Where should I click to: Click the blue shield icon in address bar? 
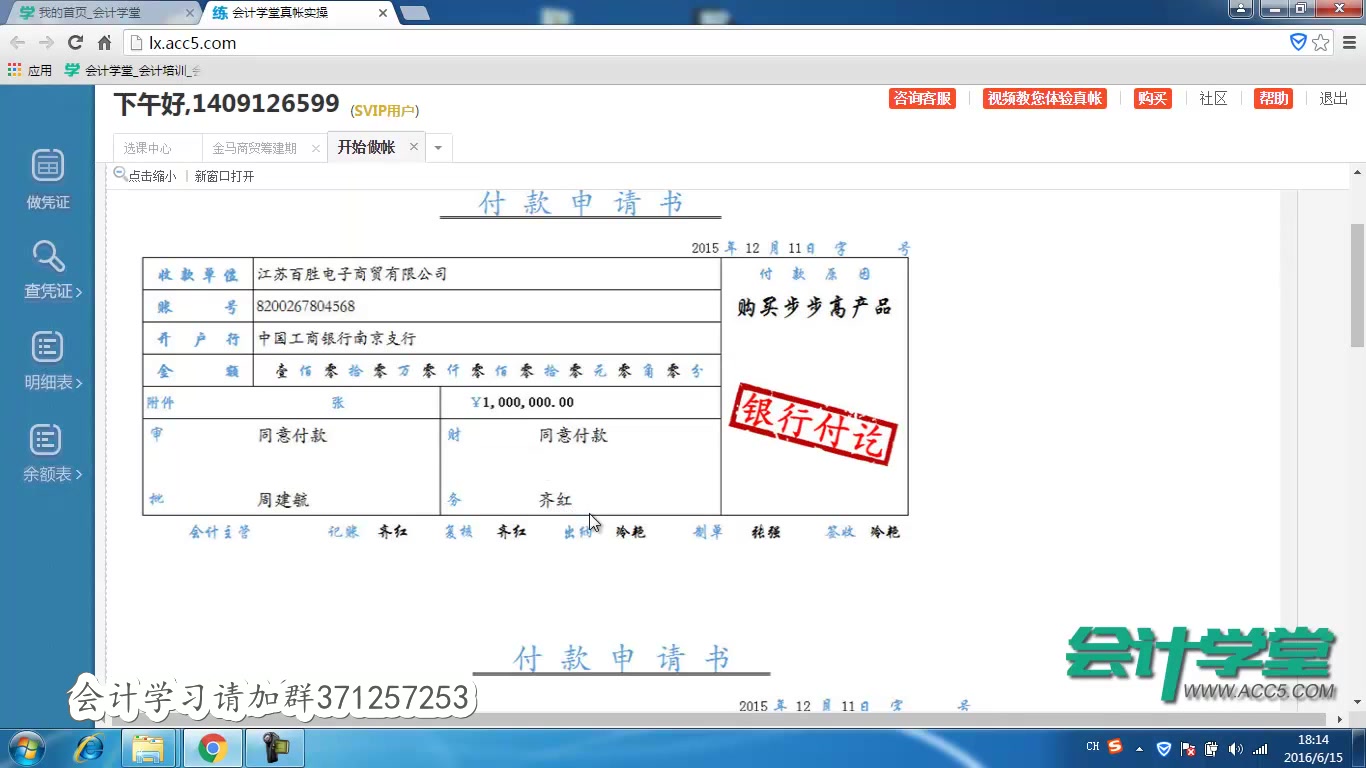coord(1298,42)
